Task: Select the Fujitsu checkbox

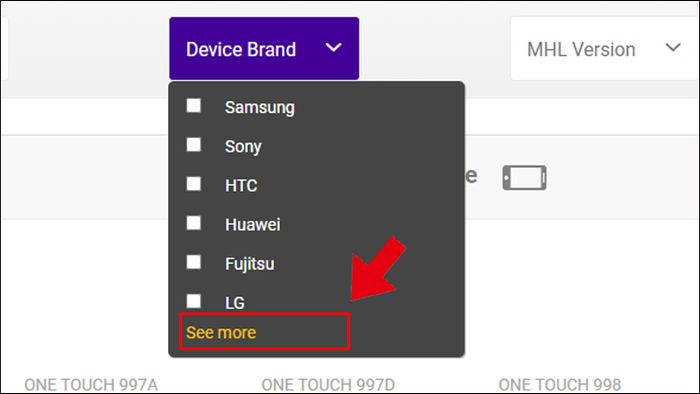Action: pyautogui.click(x=194, y=262)
